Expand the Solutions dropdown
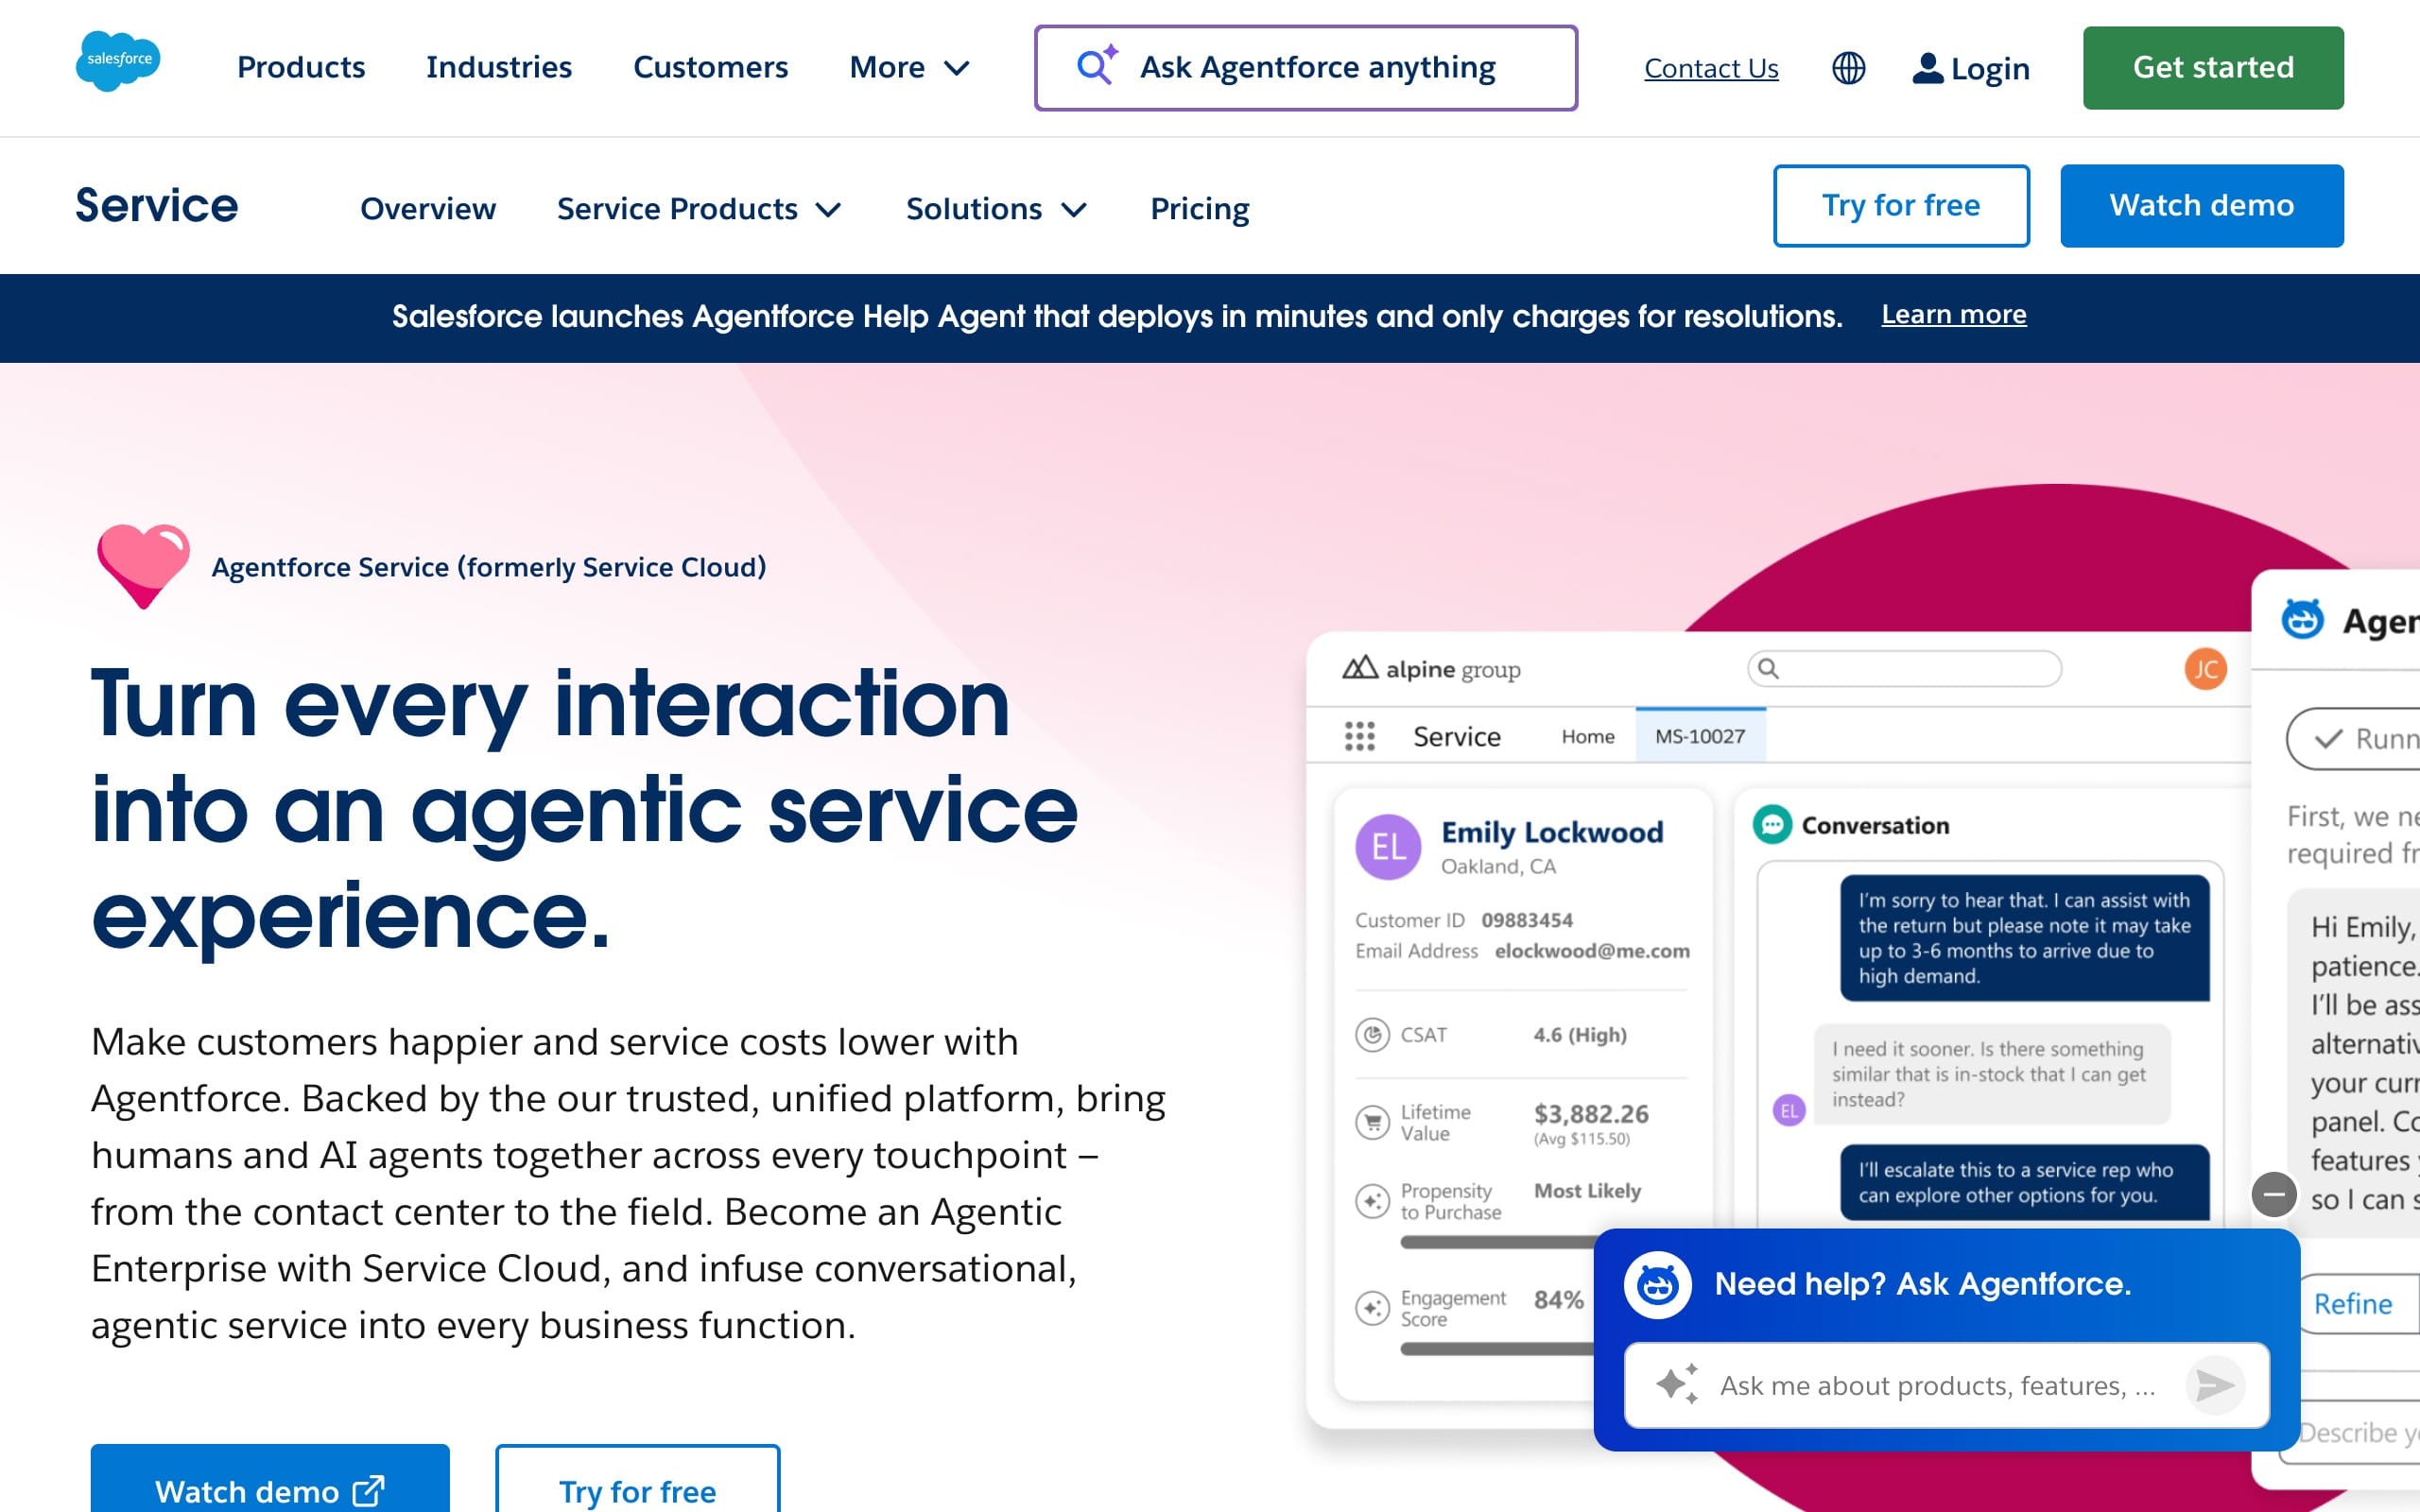The width and height of the screenshot is (2420, 1512). click(996, 209)
